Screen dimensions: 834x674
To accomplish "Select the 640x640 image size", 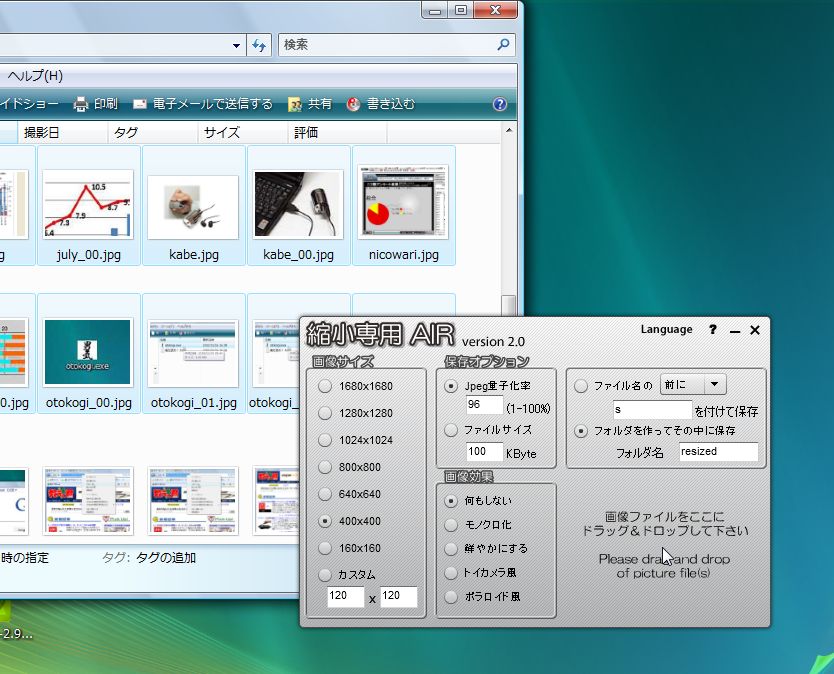I will [324, 494].
